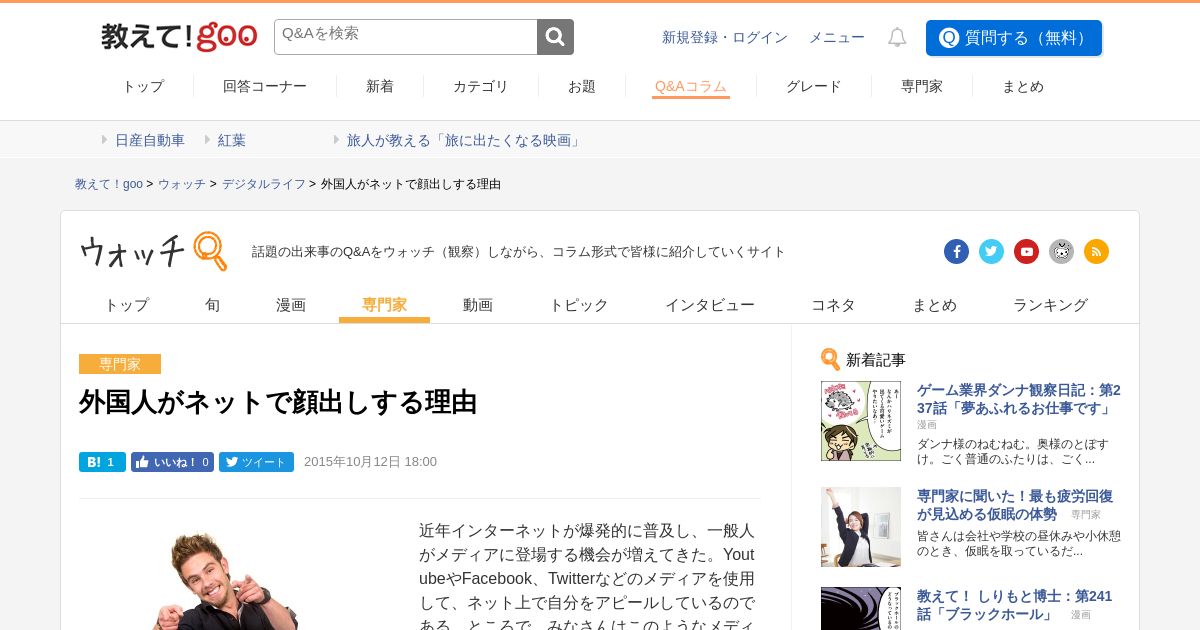
Task: Open article ゲーム業界ダンナ観察日記：第237話
Action: coord(1019,399)
